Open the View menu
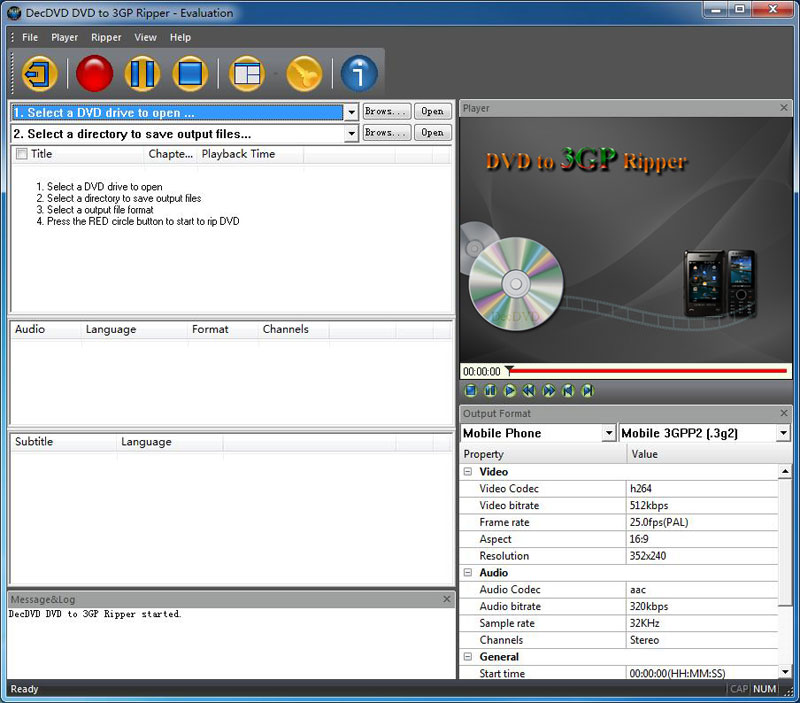This screenshot has height=703, width=800. pyautogui.click(x=145, y=37)
